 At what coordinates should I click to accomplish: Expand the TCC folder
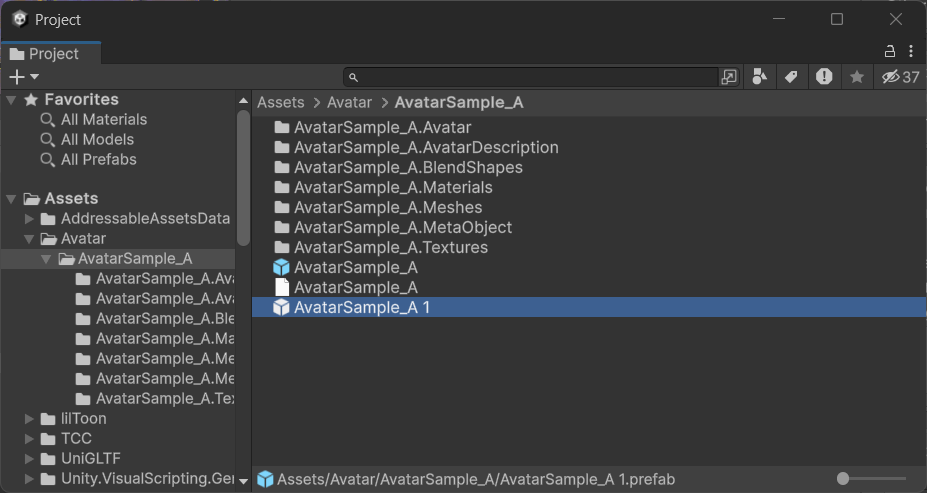pos(29,439)
